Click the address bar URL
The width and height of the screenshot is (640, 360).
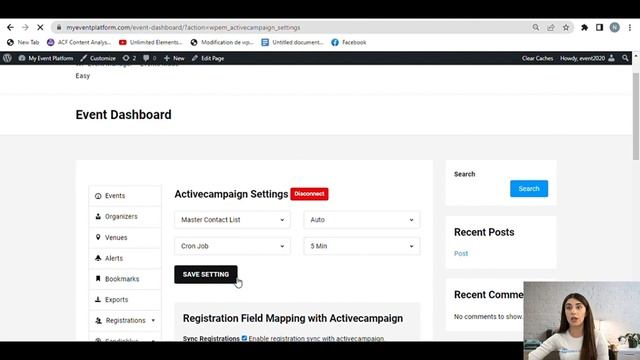183,27
